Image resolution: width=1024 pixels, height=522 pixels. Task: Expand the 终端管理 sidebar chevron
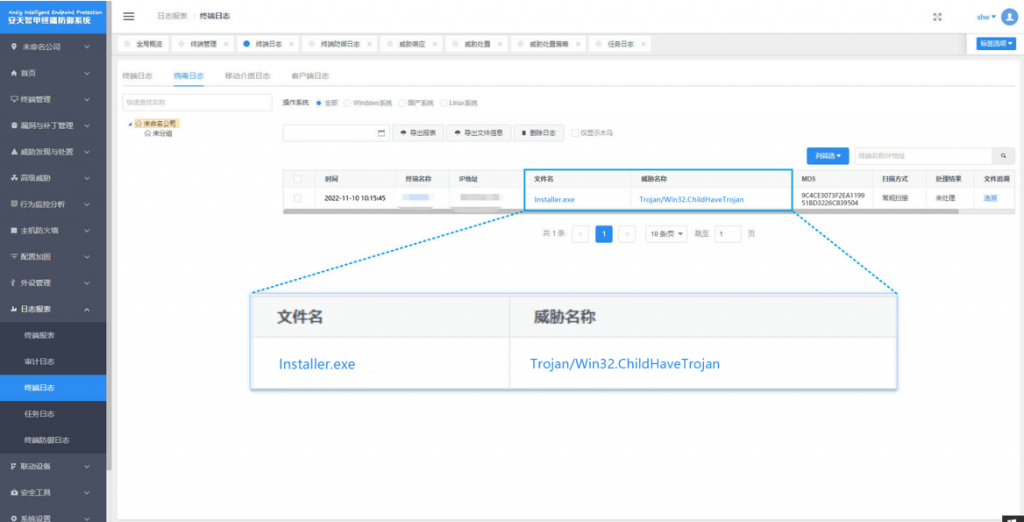[87, 99]
